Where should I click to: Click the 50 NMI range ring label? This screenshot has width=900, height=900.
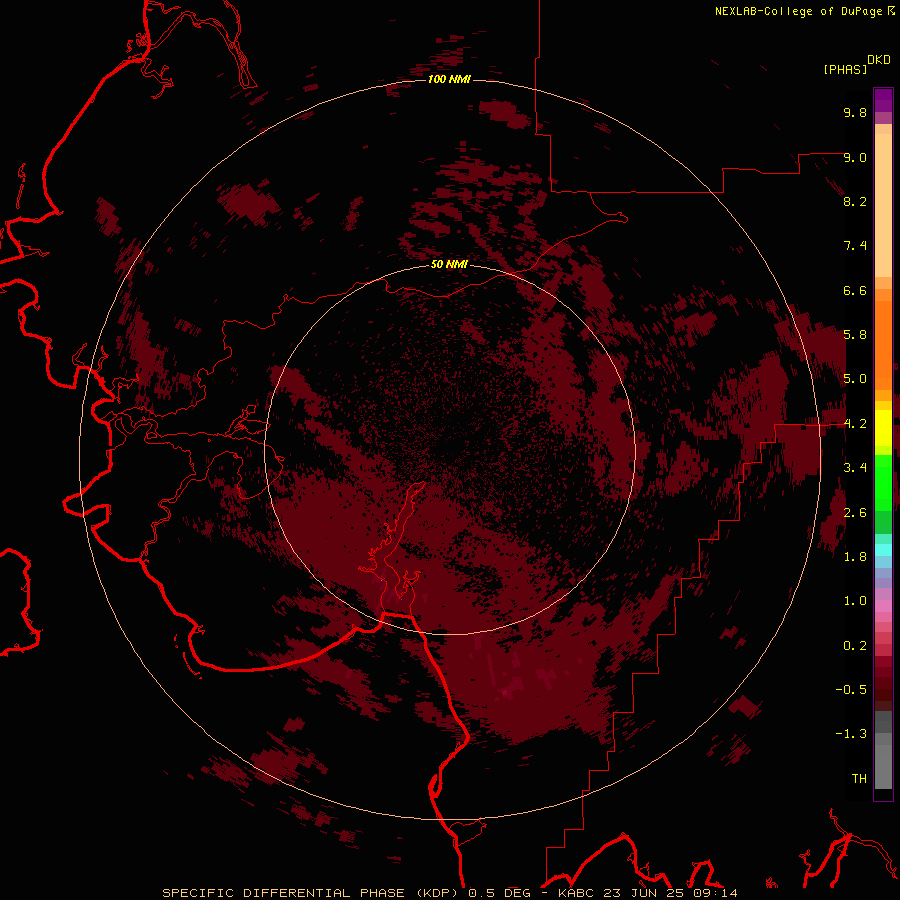click(449, 264)
